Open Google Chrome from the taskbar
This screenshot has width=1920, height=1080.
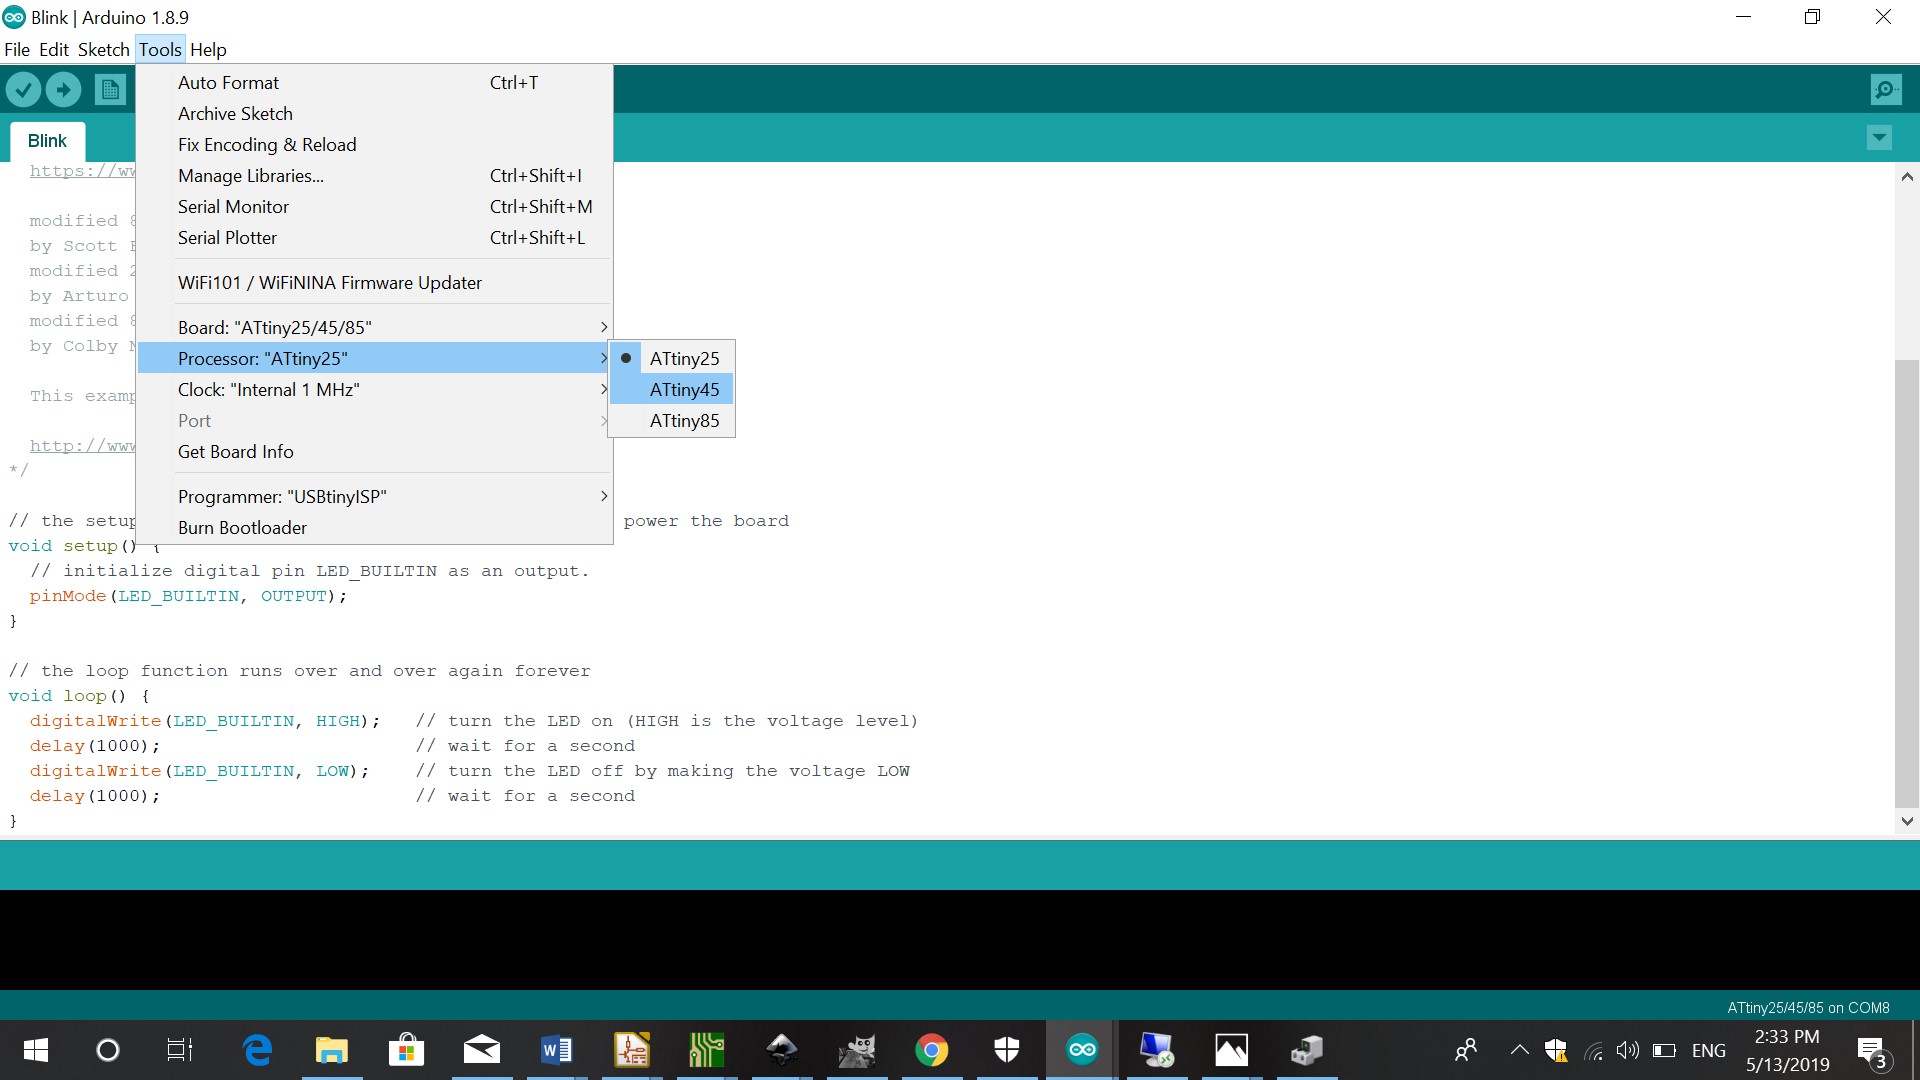click(931, 1050)
